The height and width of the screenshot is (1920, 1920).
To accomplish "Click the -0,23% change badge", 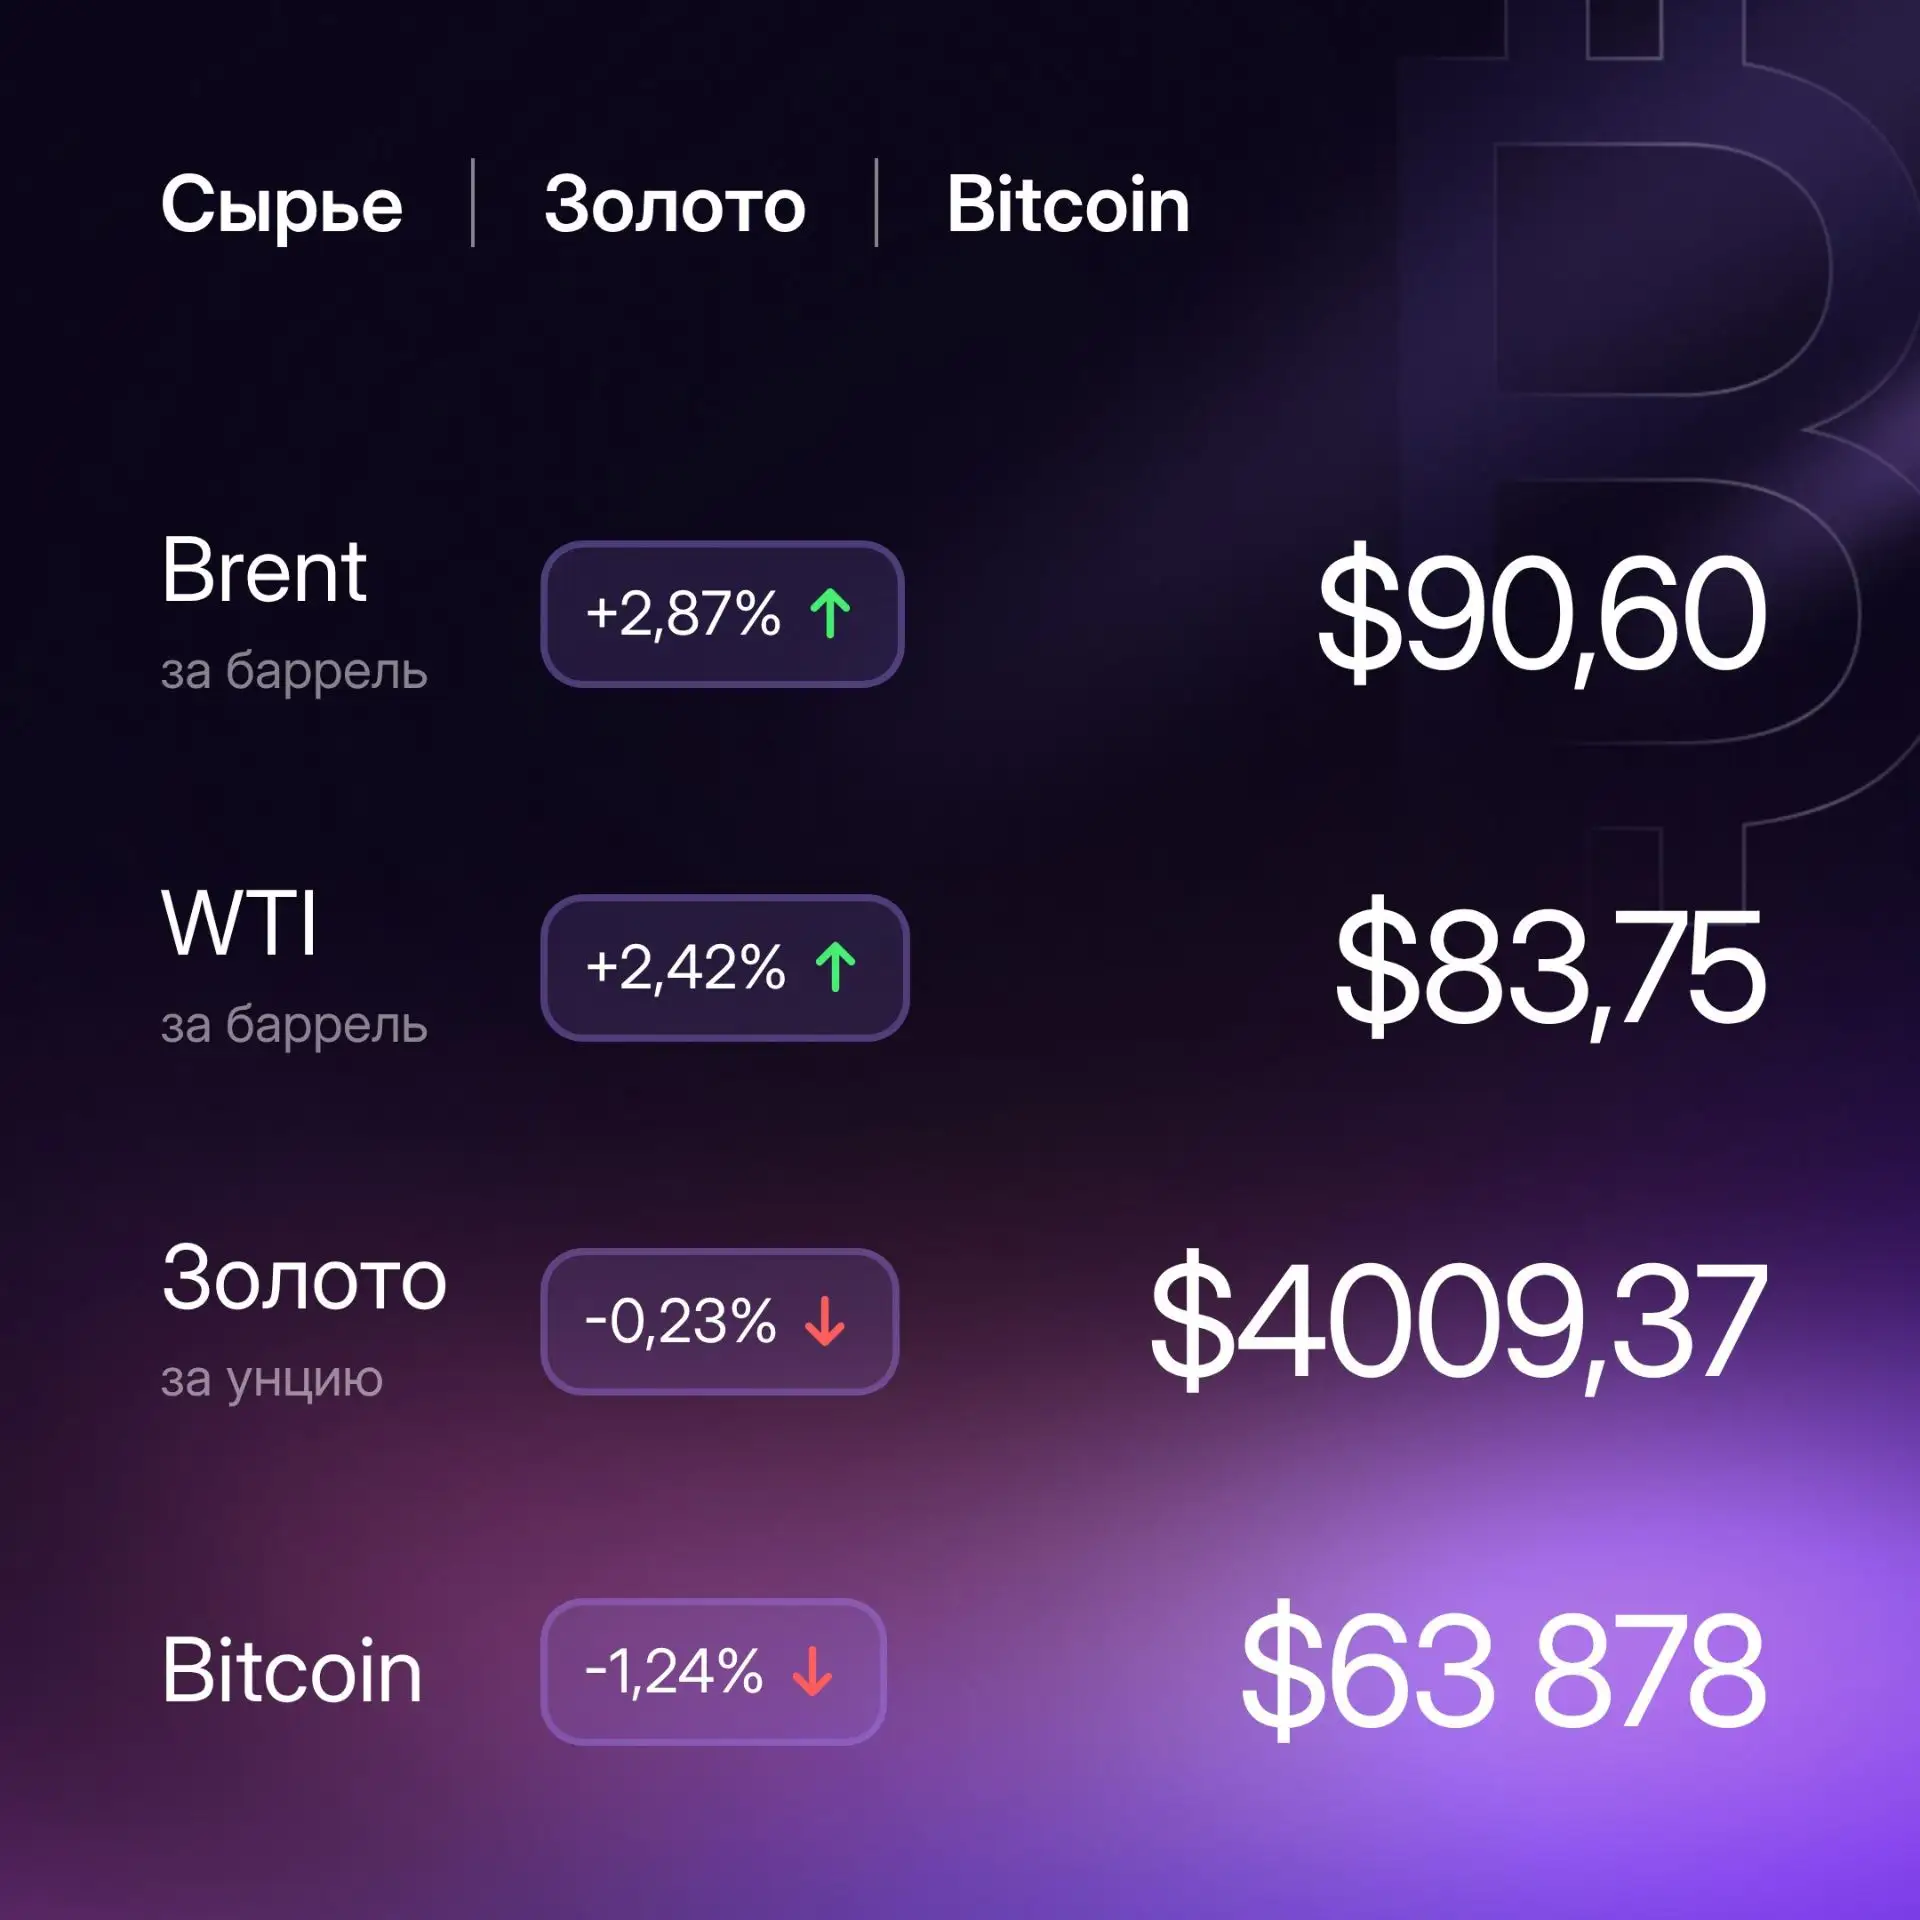I will 720,1322.
